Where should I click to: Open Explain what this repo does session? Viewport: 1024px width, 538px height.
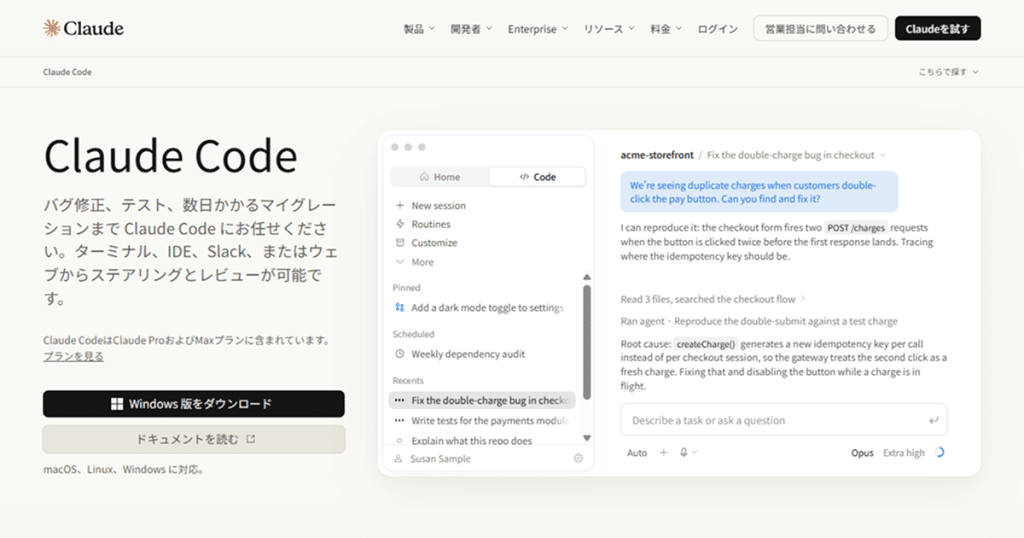tap(472, 441)
